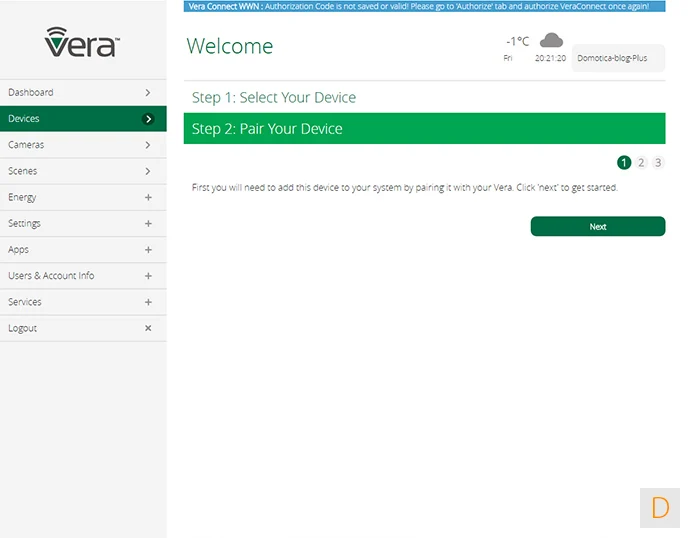
Task: Click the orange D icon in the corner
Action: click(660, 508)
